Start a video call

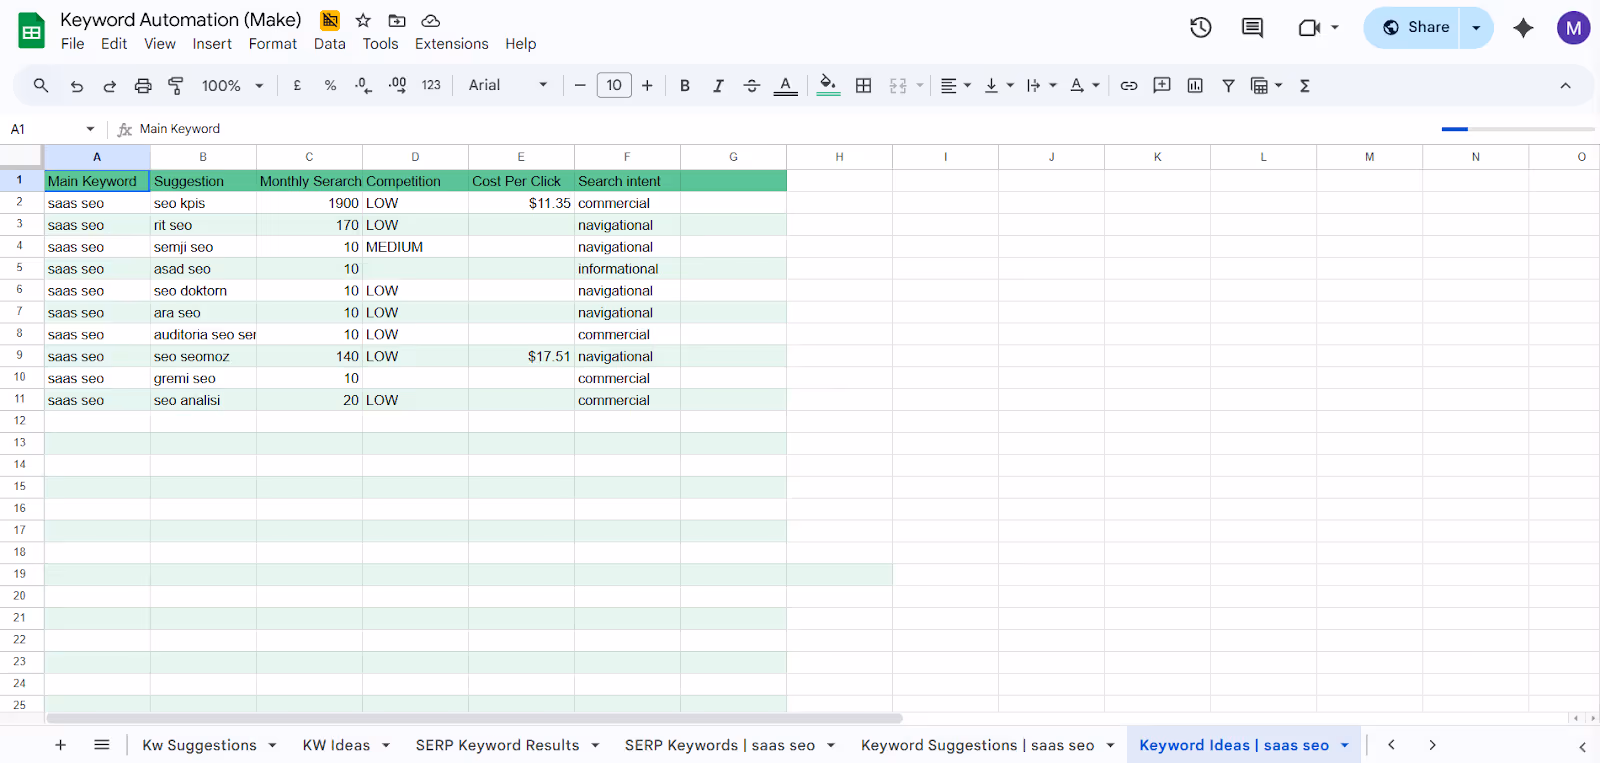(x=1310, y=28)
